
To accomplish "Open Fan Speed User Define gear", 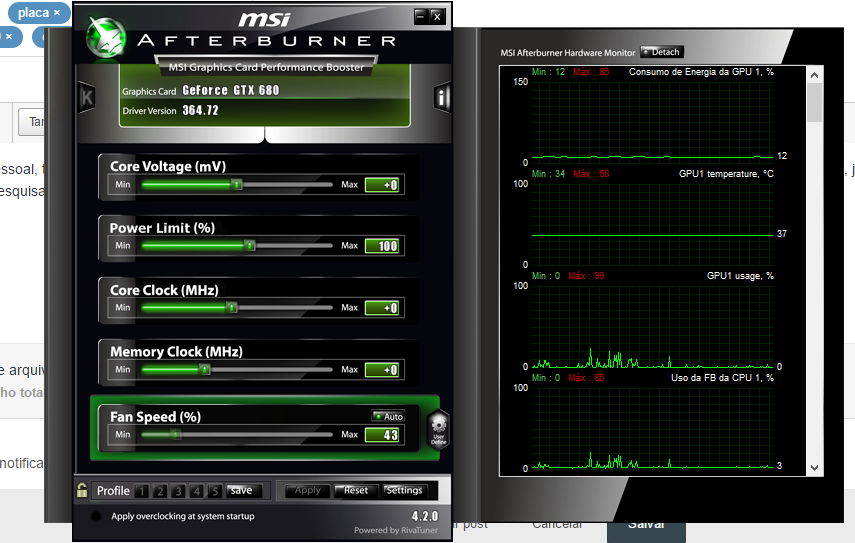I will [439, 429].
